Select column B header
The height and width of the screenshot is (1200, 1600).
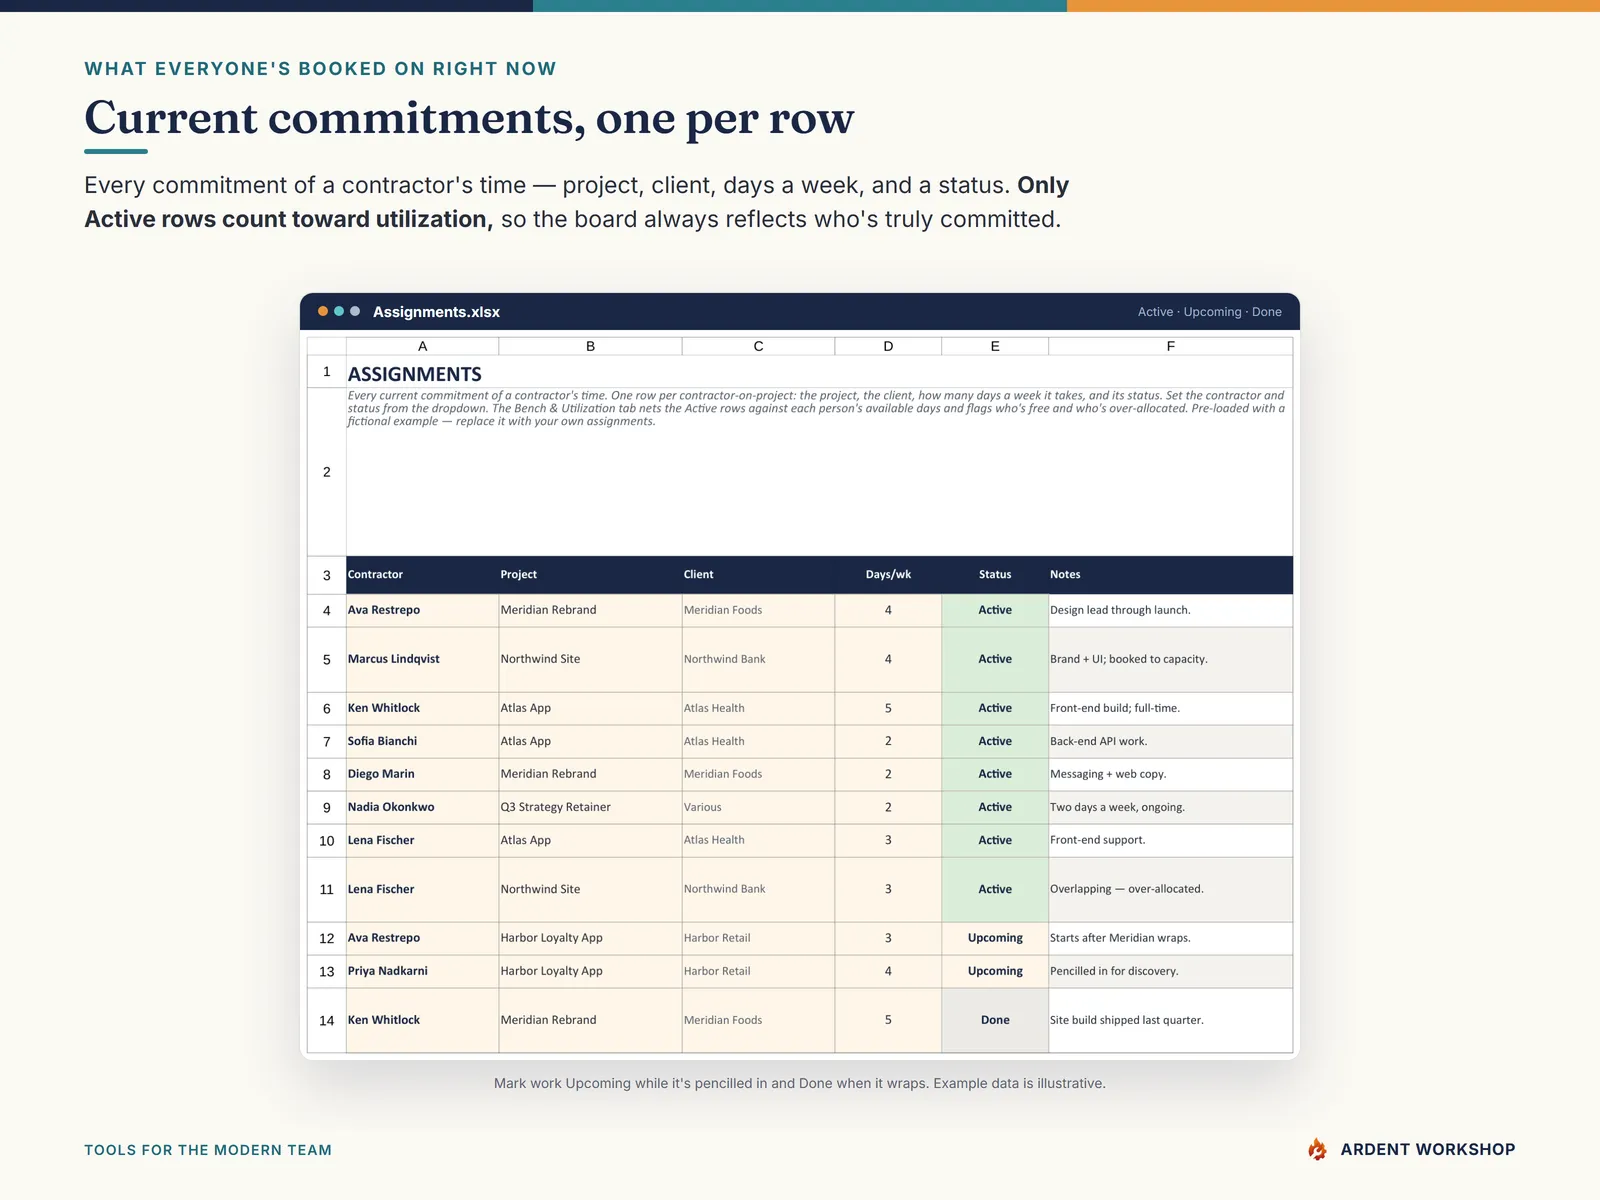[590, 346]
